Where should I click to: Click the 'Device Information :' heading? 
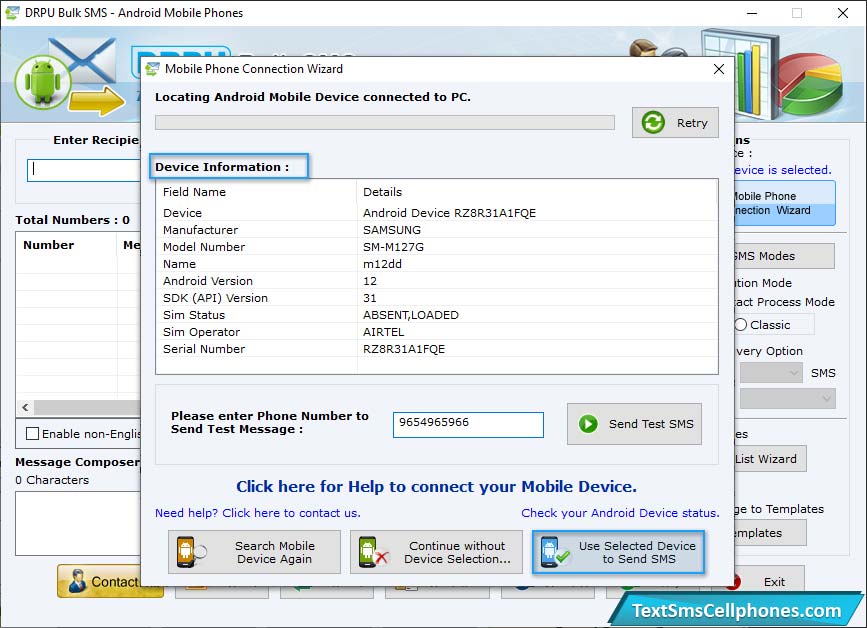222,167
